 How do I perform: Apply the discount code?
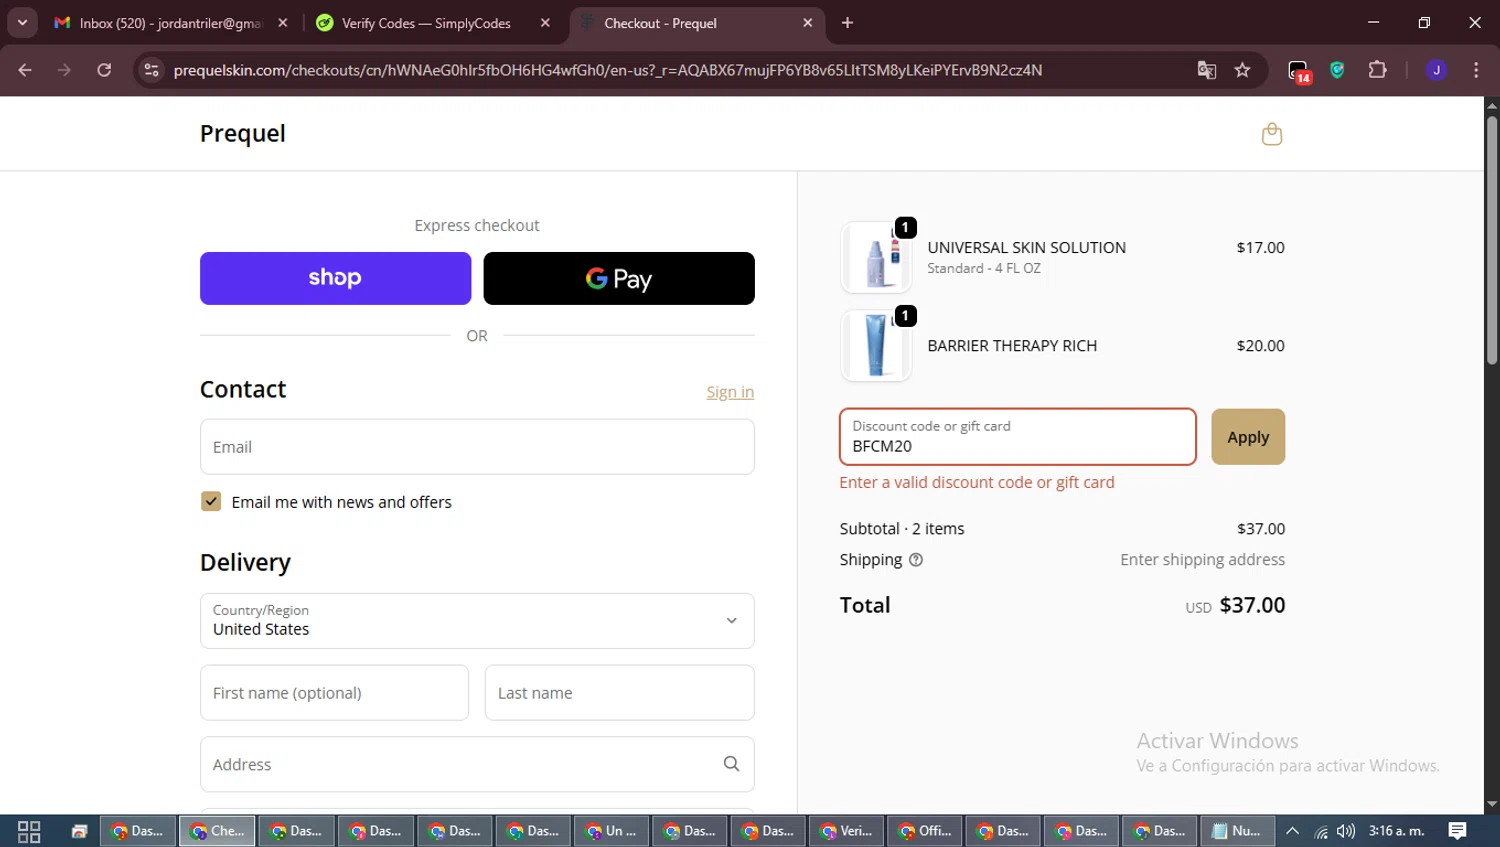(x=1248, y=437)
